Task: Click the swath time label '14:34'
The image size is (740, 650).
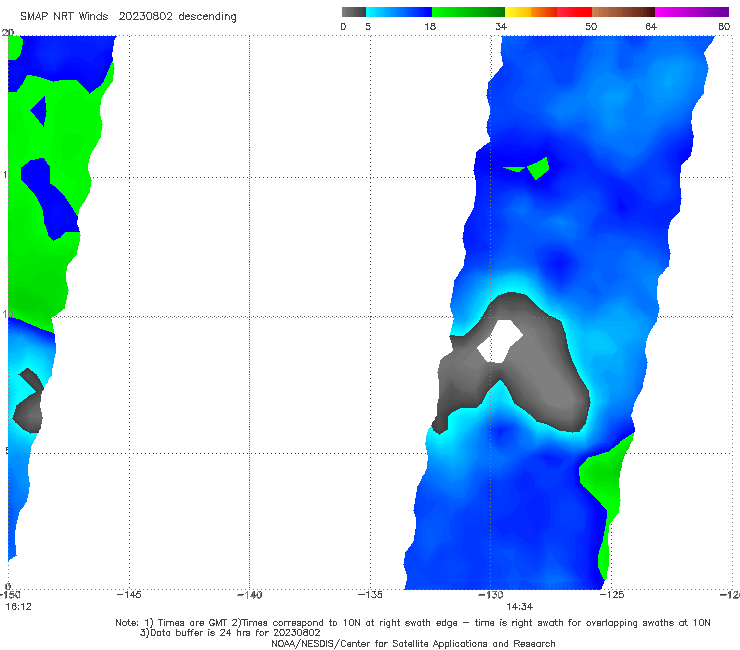Action: coord(519,607)
